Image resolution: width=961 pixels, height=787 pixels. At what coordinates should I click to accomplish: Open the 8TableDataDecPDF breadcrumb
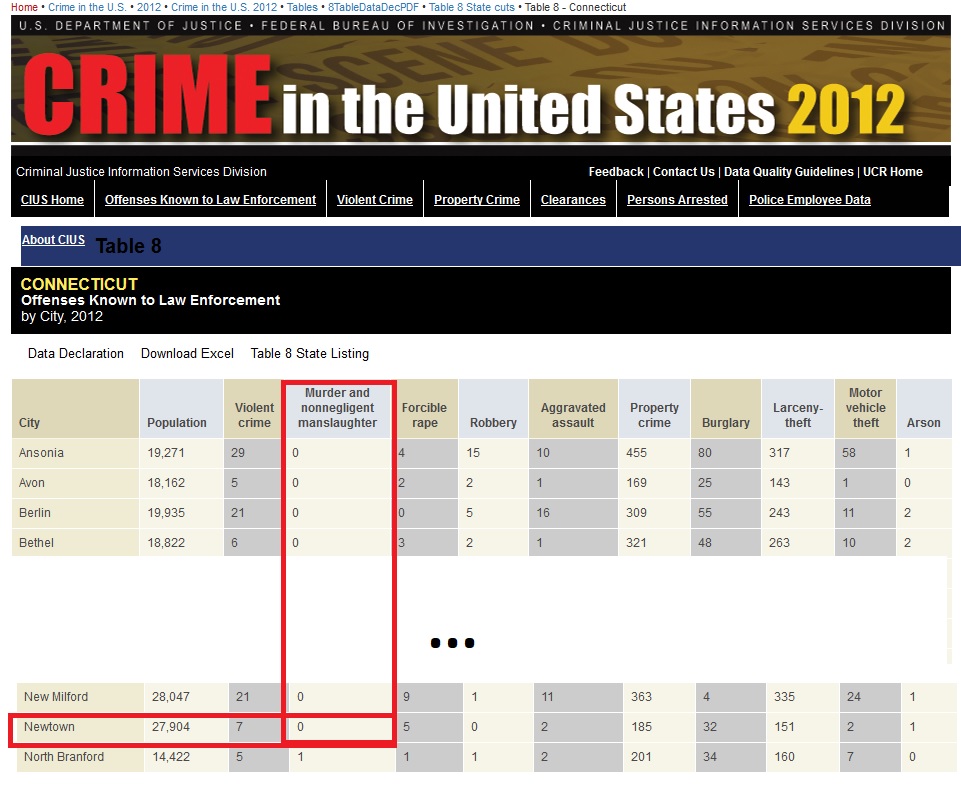(373, 7)
